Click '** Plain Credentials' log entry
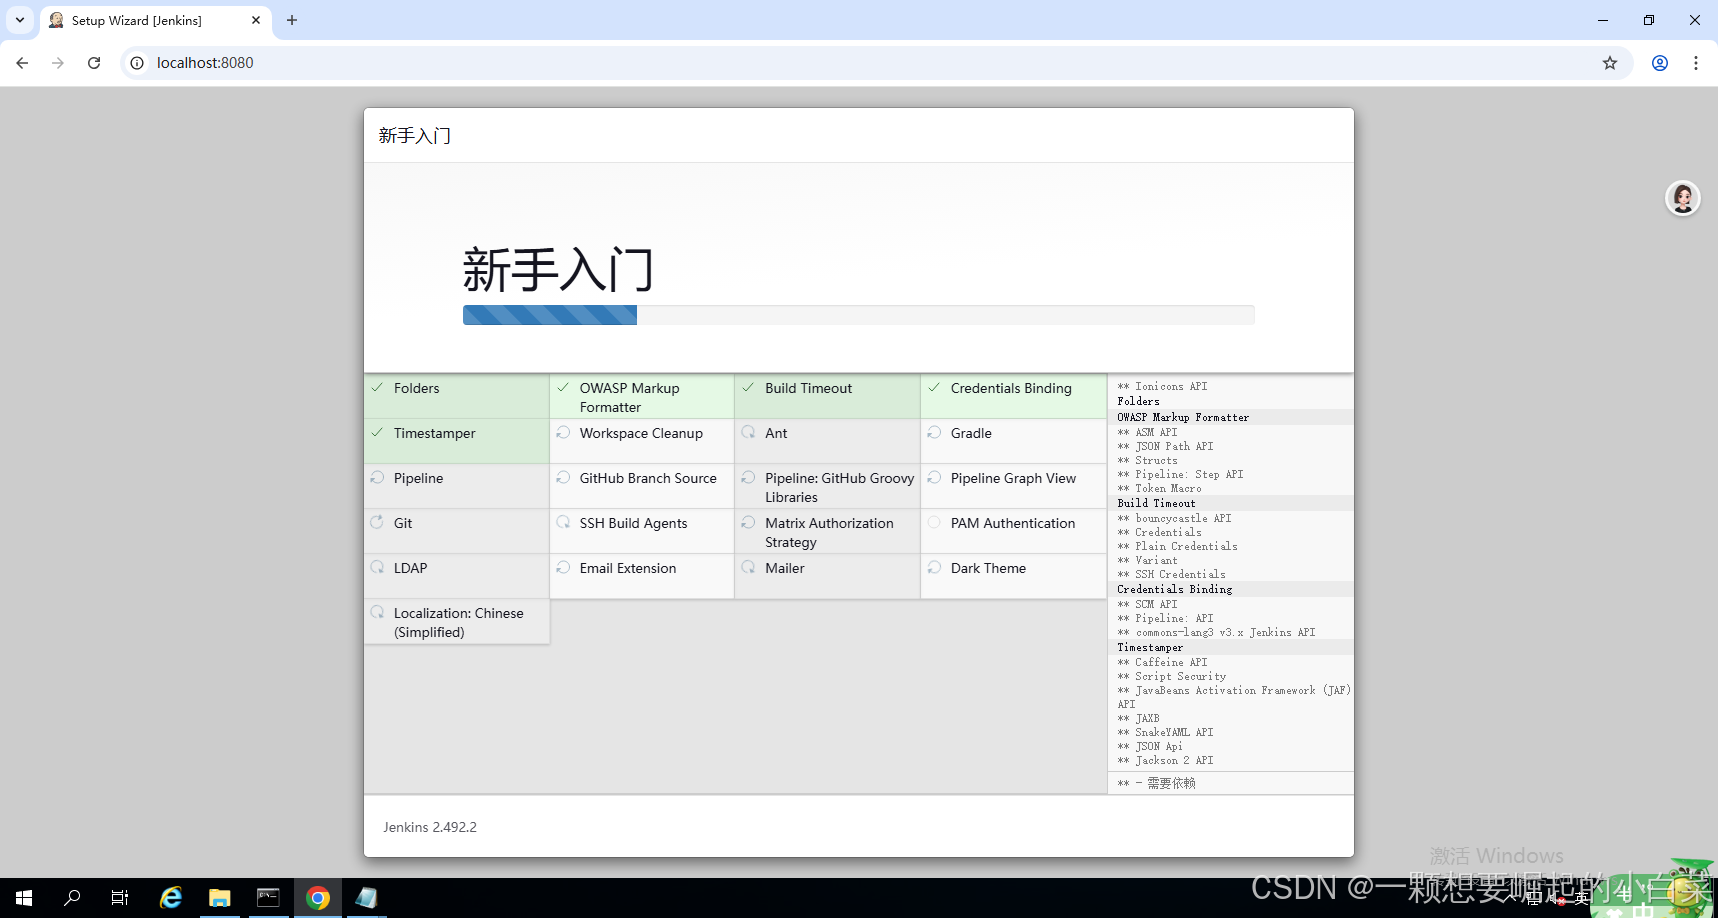The width and height of the screenshot is (1718, 918). tap(1177, 546)
